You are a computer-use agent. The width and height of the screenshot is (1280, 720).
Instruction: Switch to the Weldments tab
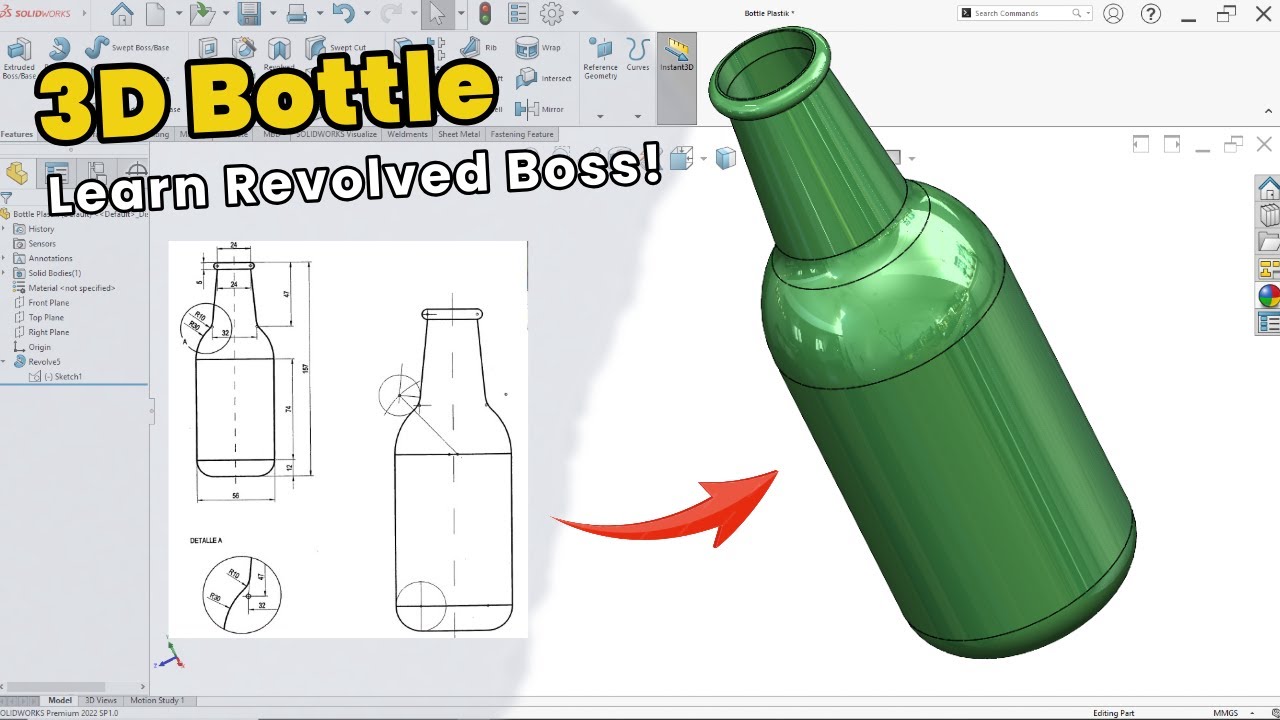407,134
